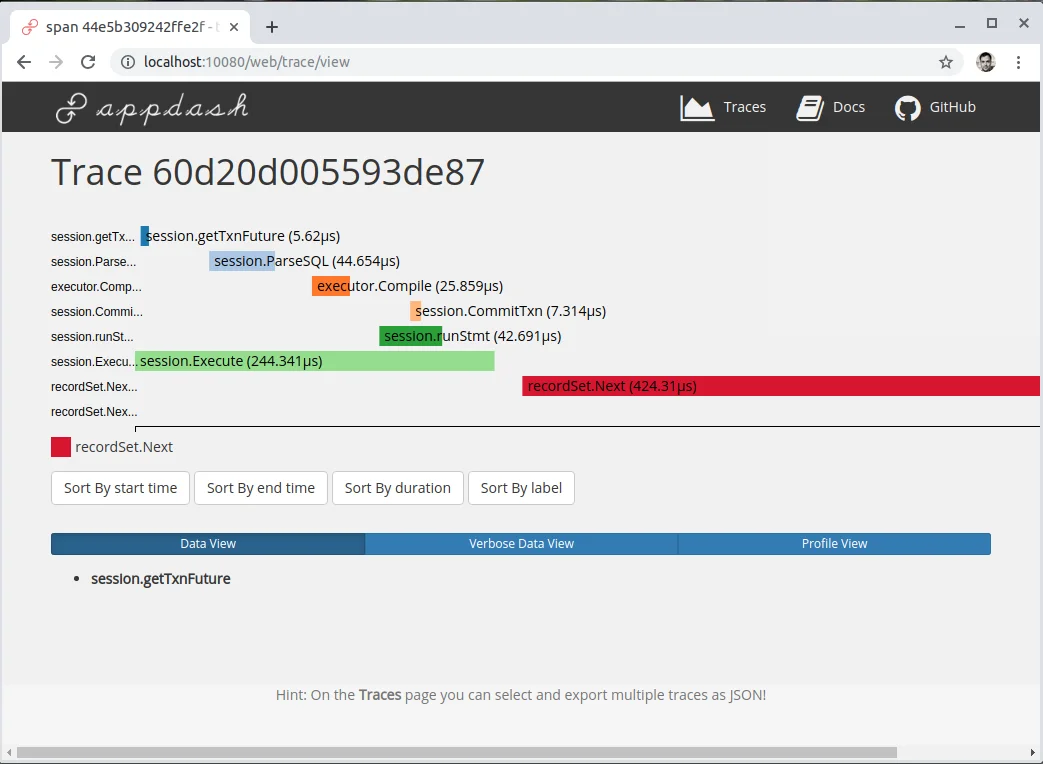The width and height of the screenshot is (1043, 764).
Task: Switch to Profile View tab
Action: (x=834, y=544)
